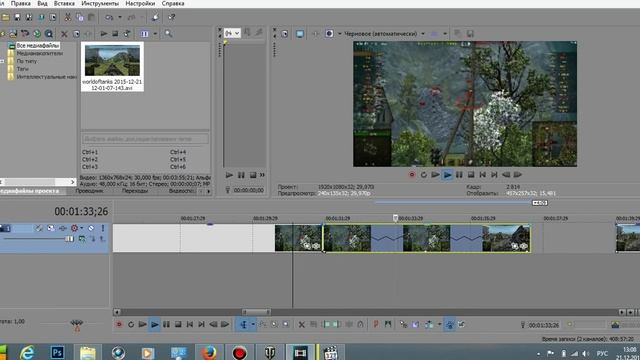This screenshot has width=640, height=360.
Task: Click Copy Snapshot to clipboard icon
Action: [x=458, y=34]
